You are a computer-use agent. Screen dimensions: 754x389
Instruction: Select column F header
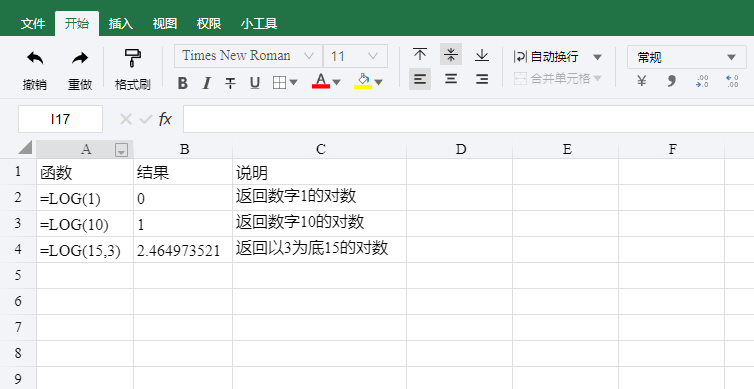click(x=672, y=149)
